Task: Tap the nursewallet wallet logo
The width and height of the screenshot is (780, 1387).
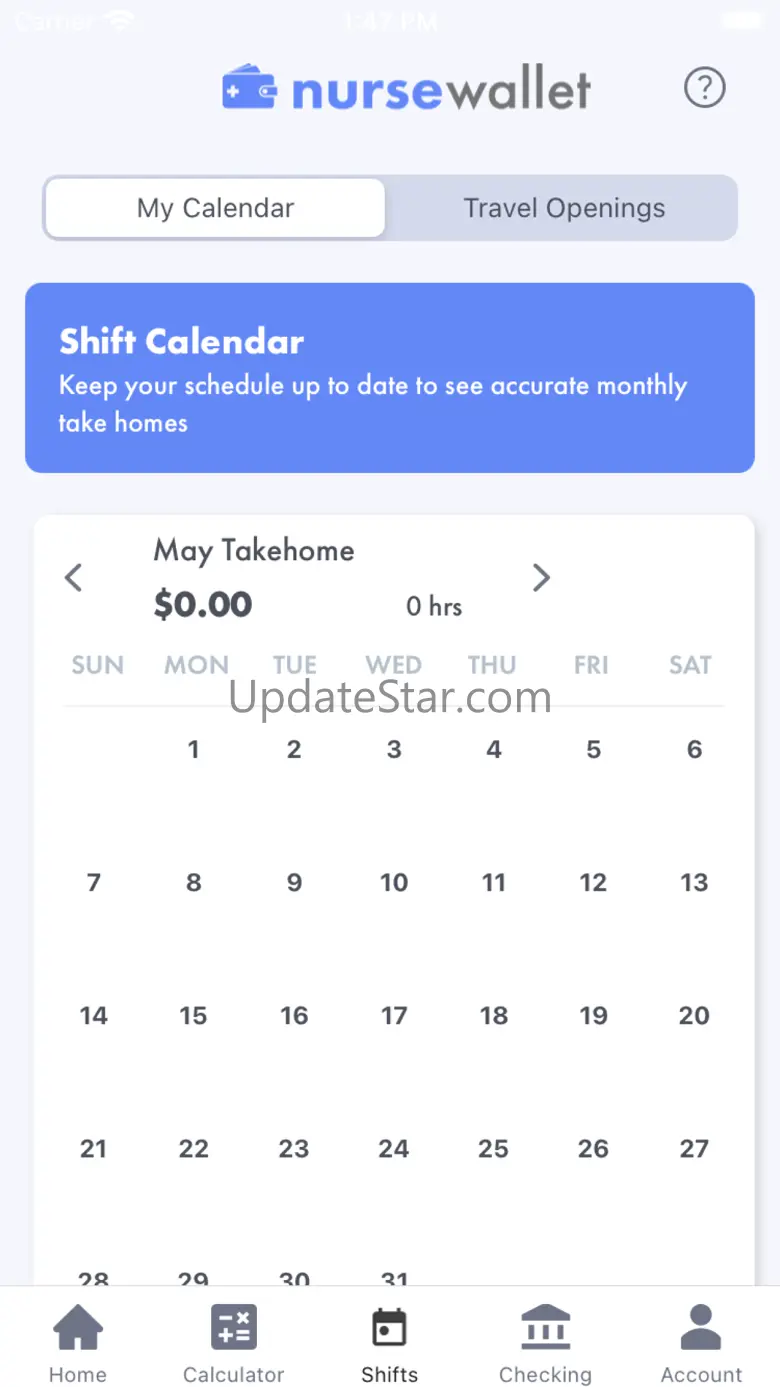Action: (x=249, y=88)
